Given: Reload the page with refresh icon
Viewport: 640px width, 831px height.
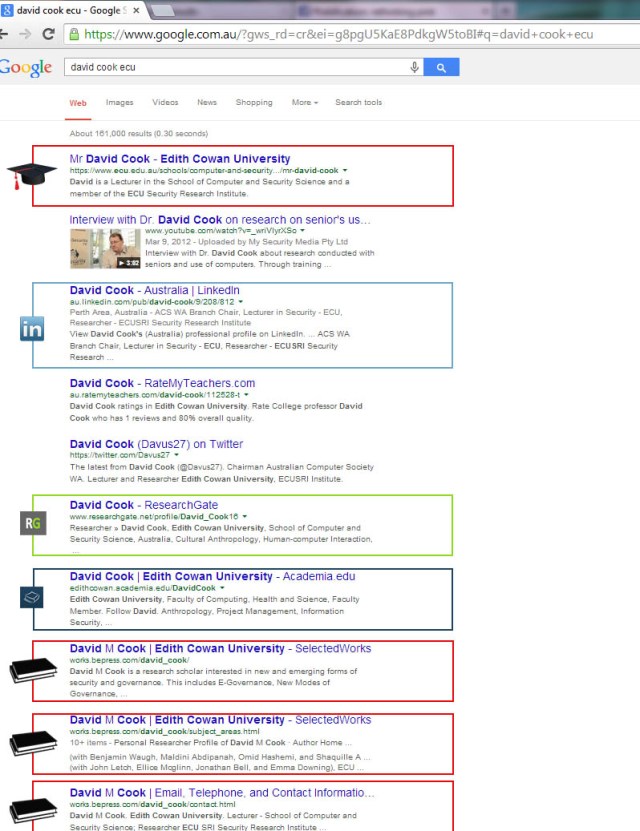Looking at the screenshot, I should (49, 34).
